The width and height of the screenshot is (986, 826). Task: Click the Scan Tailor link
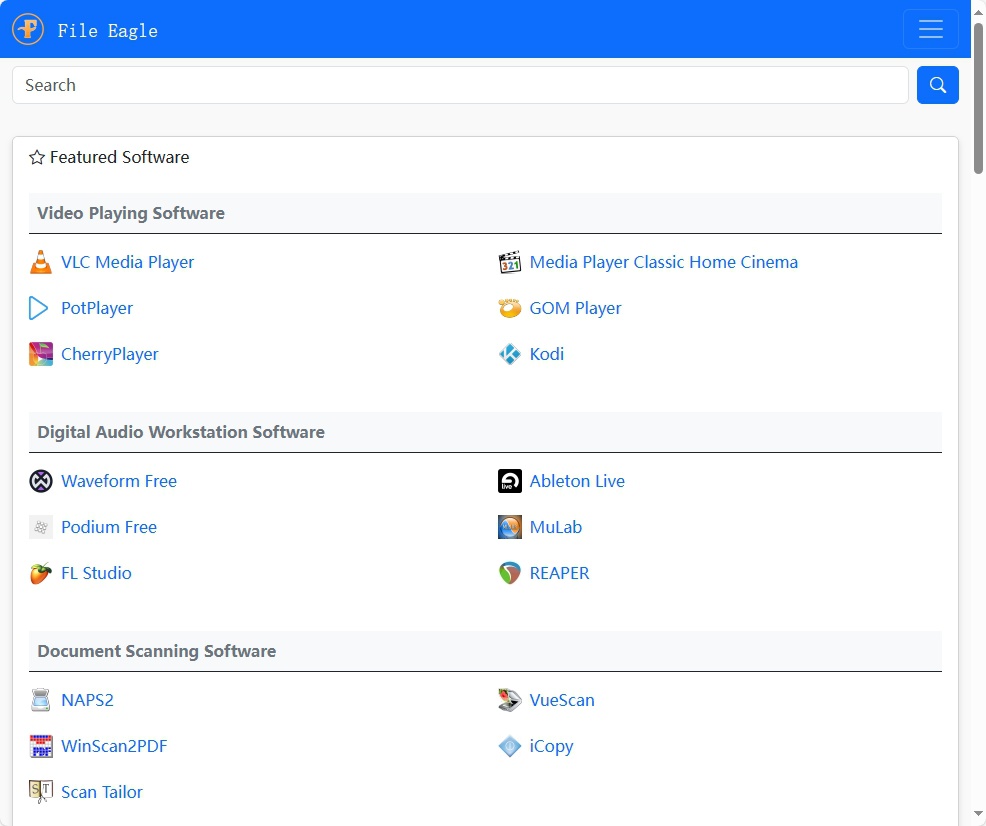tap(101, 792)
